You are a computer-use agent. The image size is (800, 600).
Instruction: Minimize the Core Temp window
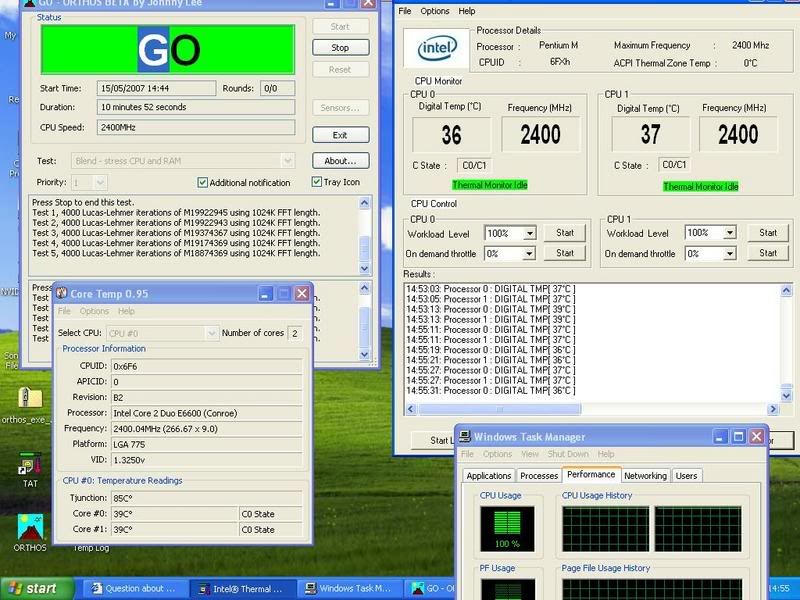point(265,293)
